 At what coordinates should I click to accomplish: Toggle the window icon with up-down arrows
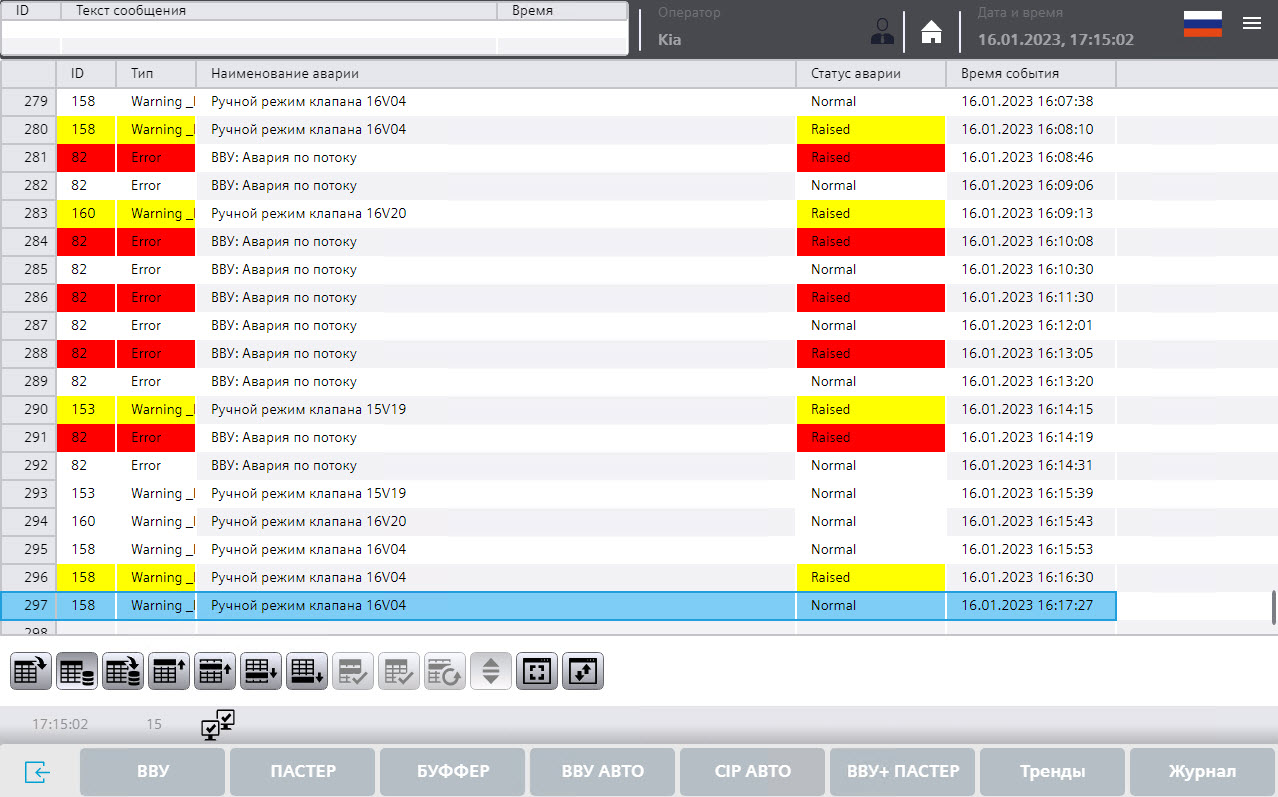tap(583, 671)
